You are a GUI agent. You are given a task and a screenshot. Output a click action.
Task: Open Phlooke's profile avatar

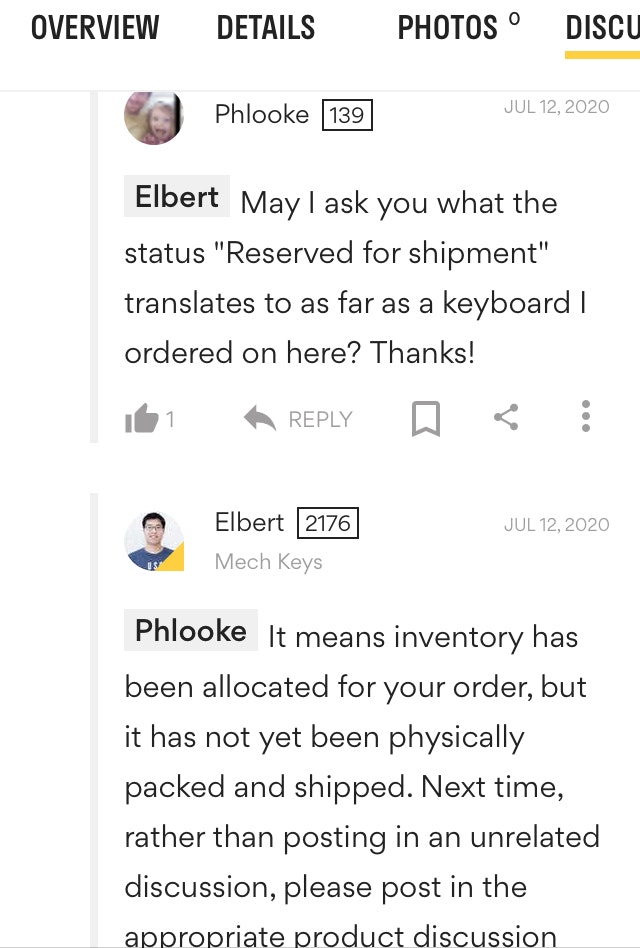point(154,116)
